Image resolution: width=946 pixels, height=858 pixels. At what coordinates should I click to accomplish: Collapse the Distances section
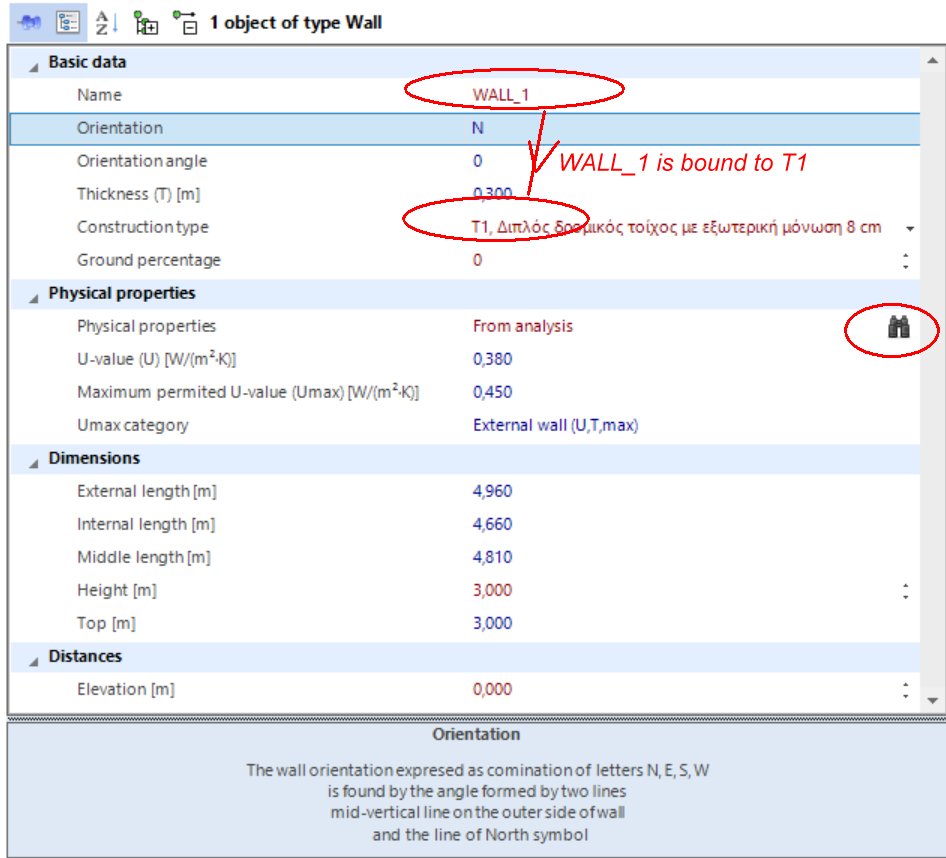[34, 658]
